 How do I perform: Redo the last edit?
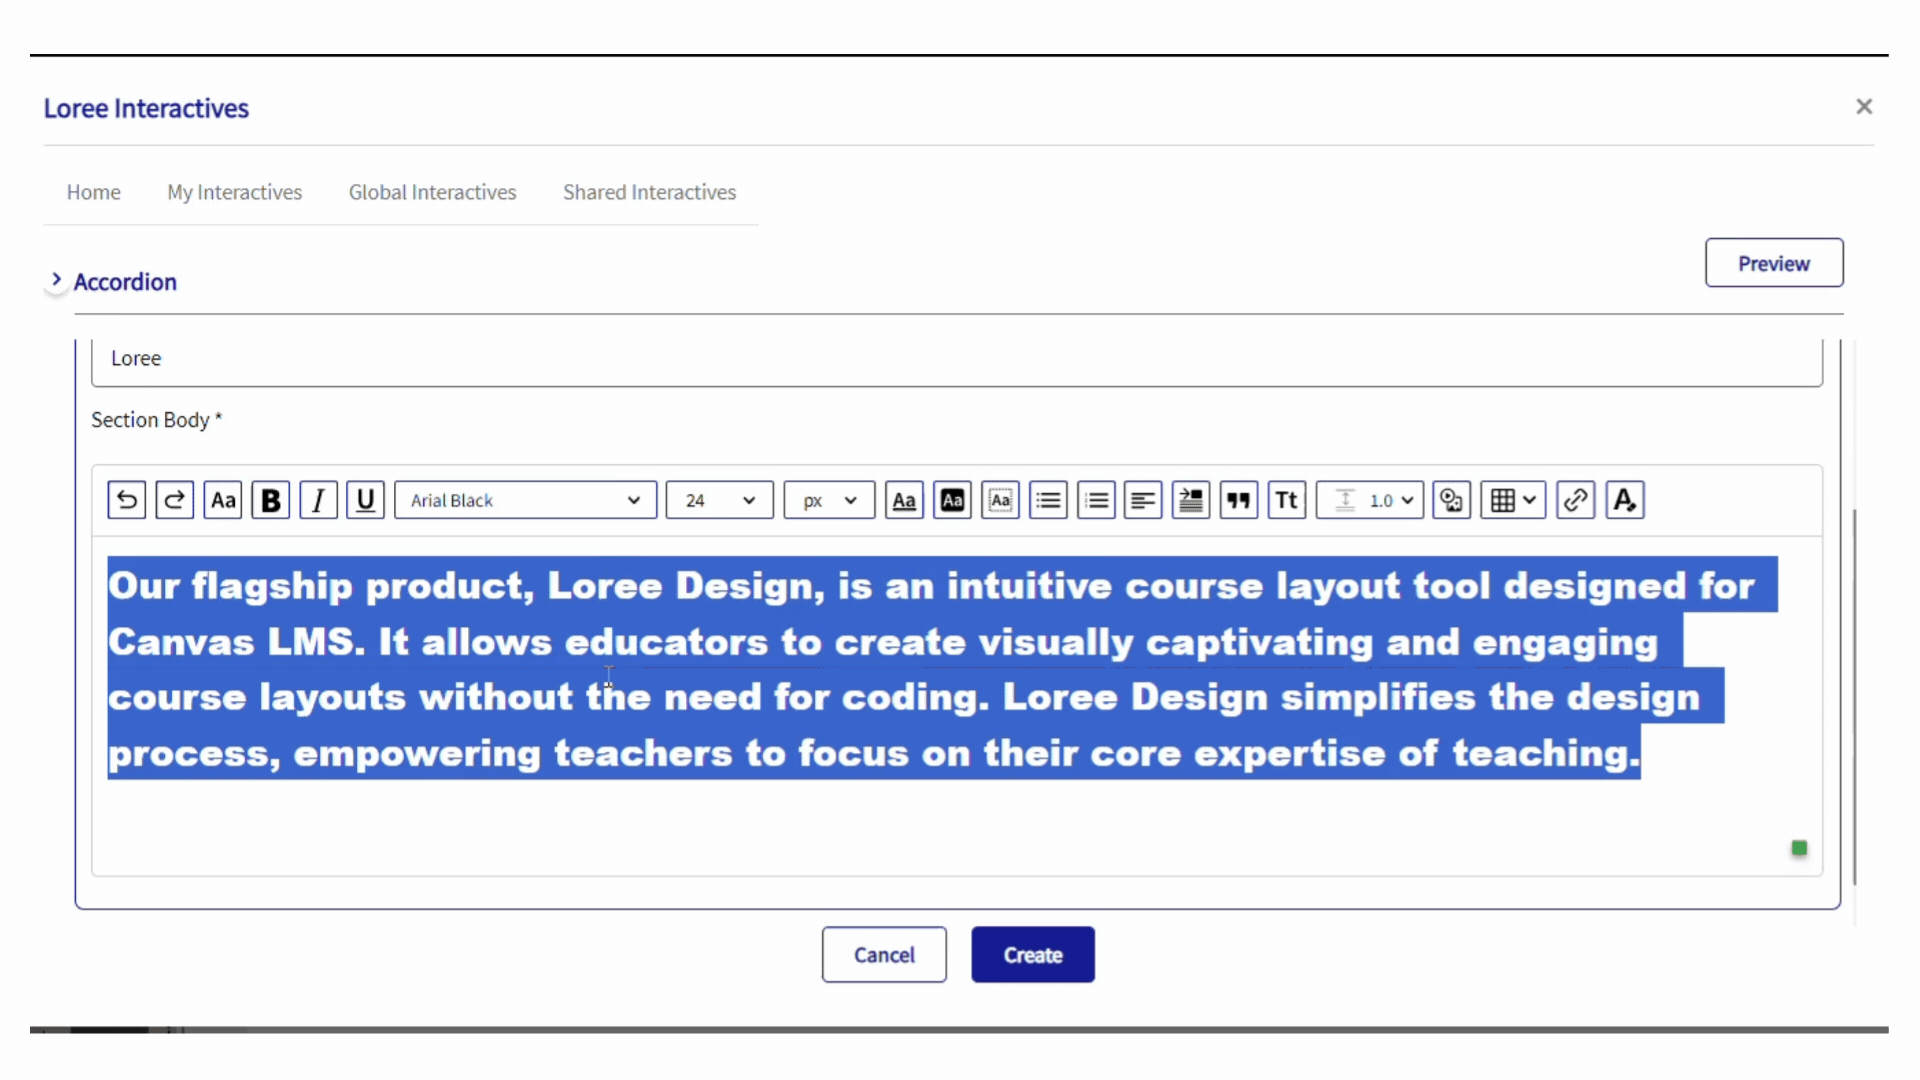click(x=175, y=500)
